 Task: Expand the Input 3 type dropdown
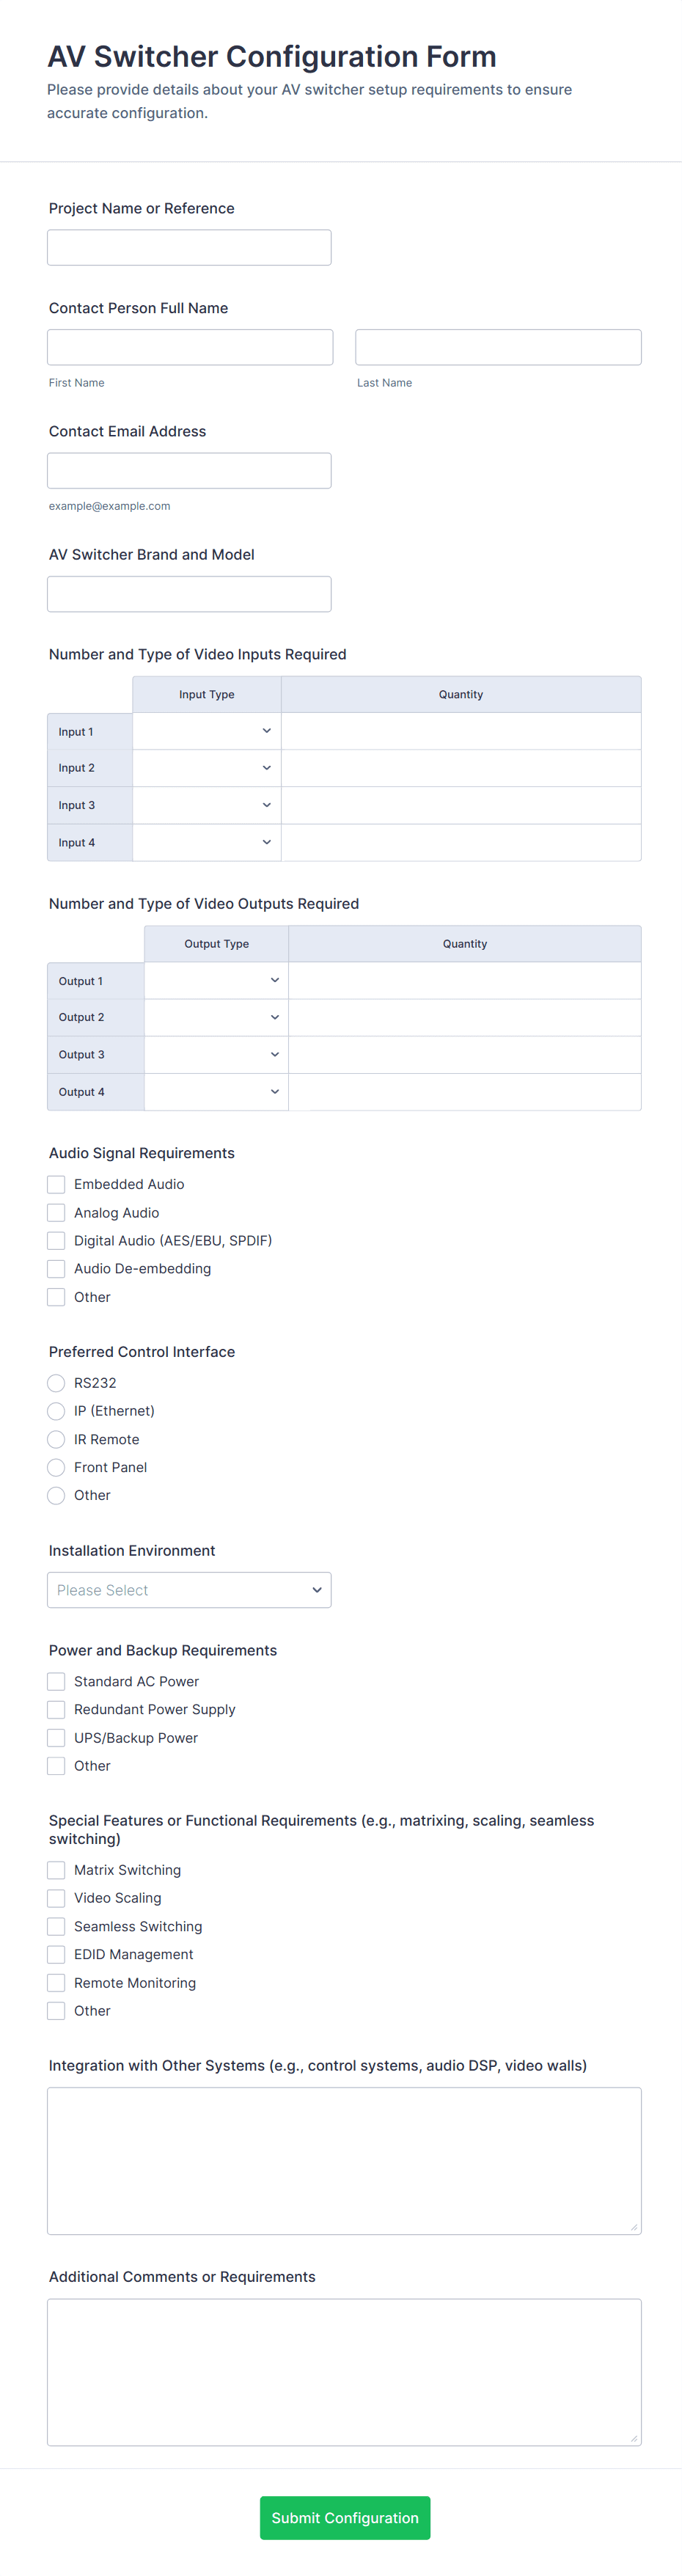[207, 805]
